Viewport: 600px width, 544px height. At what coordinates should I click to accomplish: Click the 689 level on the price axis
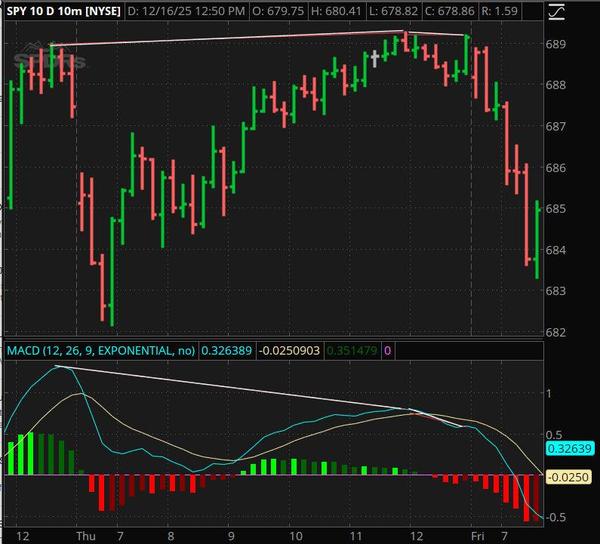tap(557, 45)
